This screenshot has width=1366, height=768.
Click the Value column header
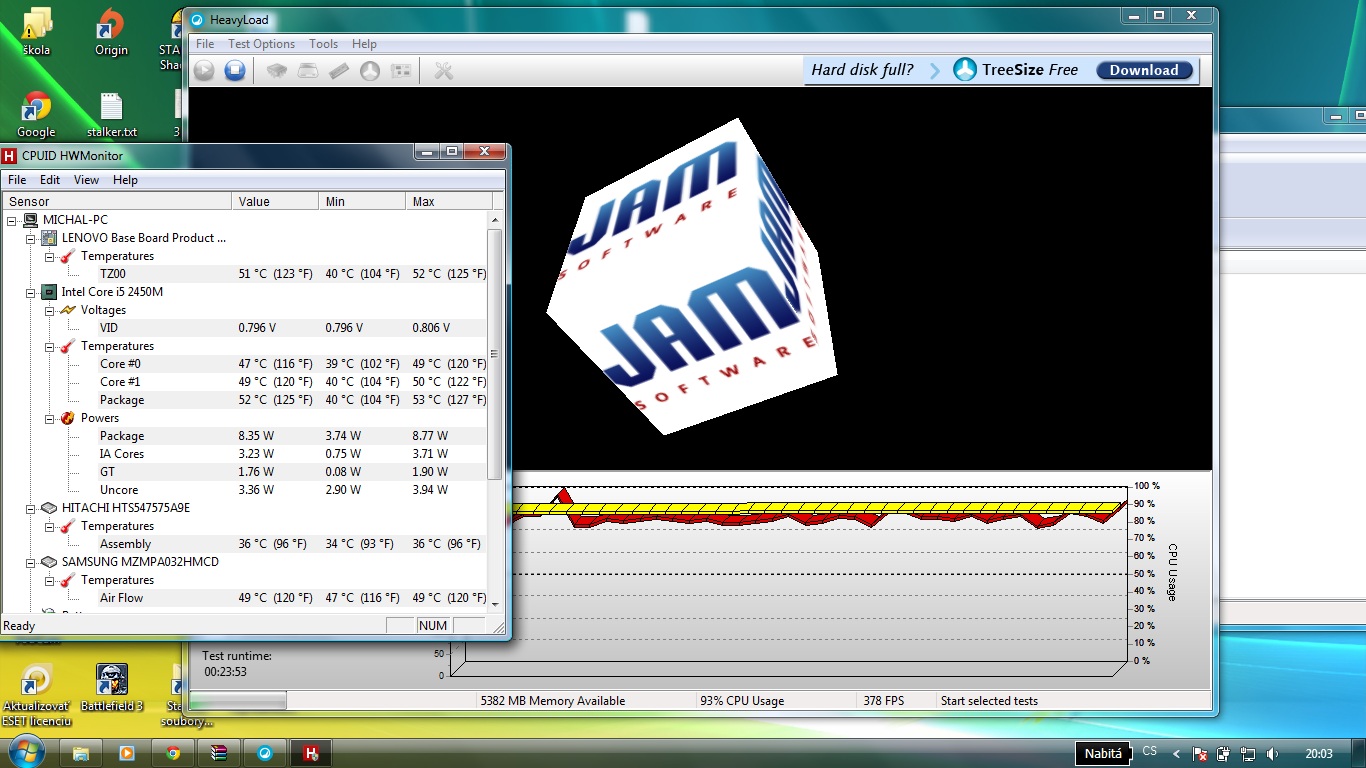[x=275, y=202]
